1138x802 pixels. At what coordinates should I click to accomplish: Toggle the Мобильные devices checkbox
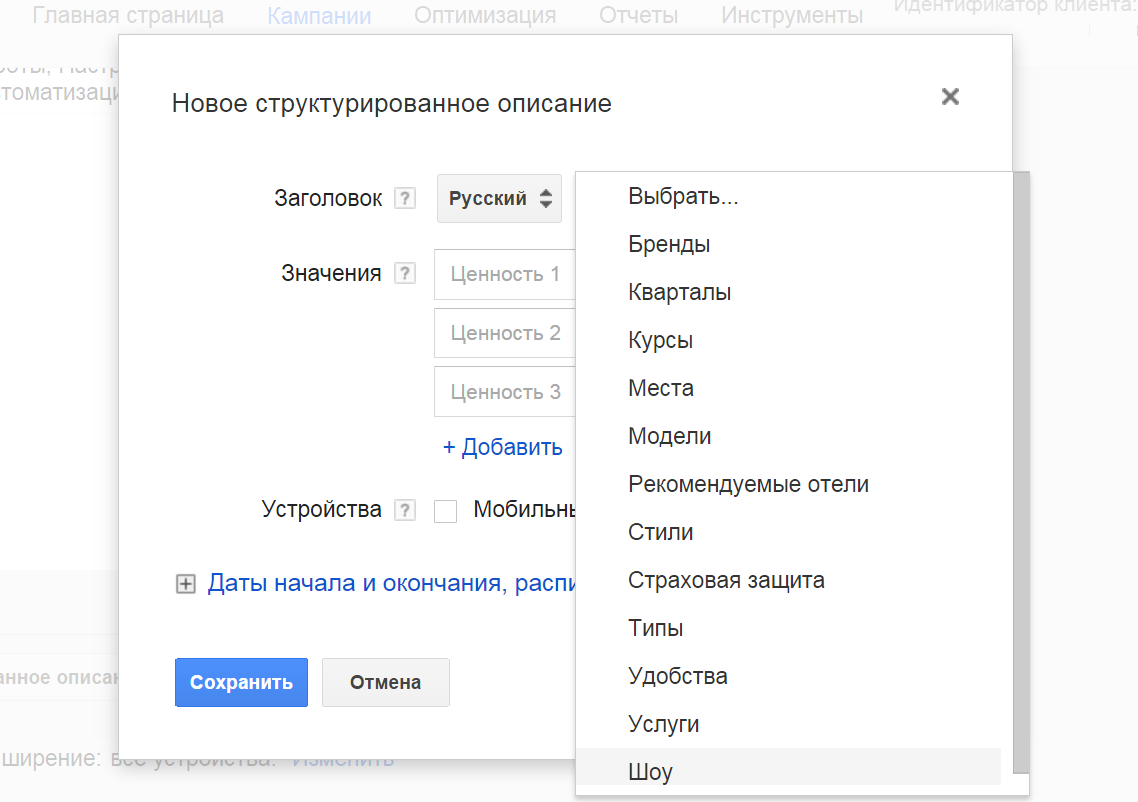pyautogui.click(x=446, y=511)
